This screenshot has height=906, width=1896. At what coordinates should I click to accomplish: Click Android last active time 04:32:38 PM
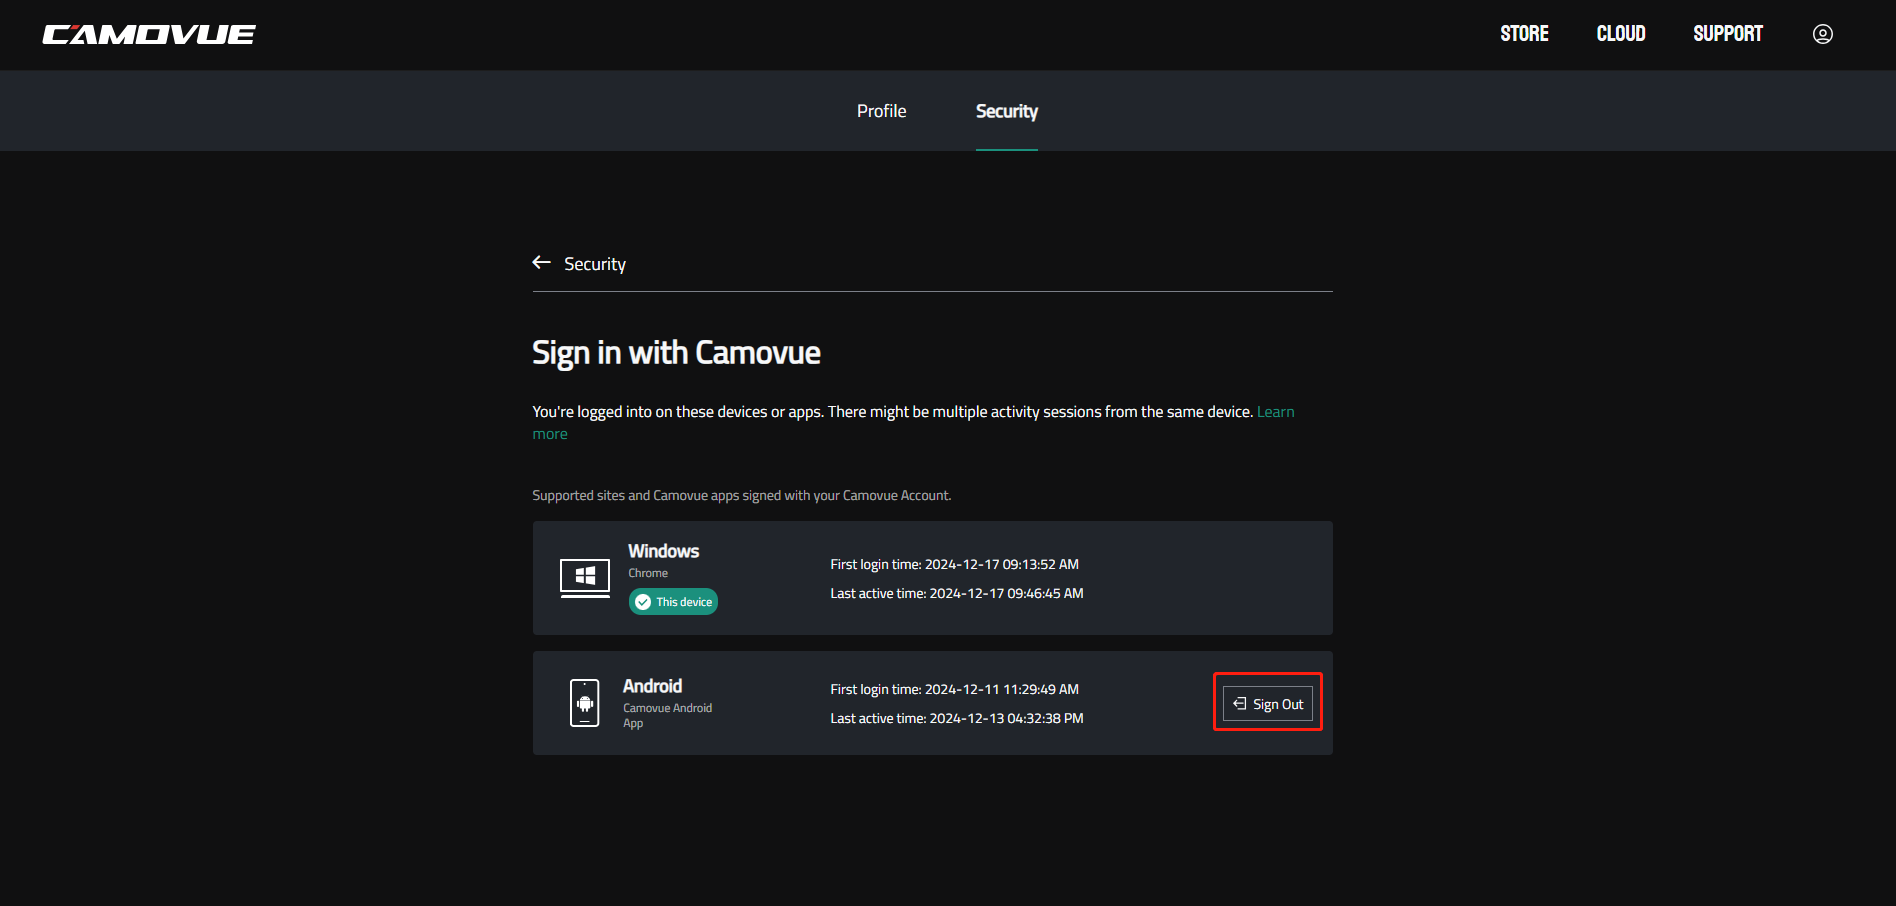pyautogui.click(x=957, y=718)
